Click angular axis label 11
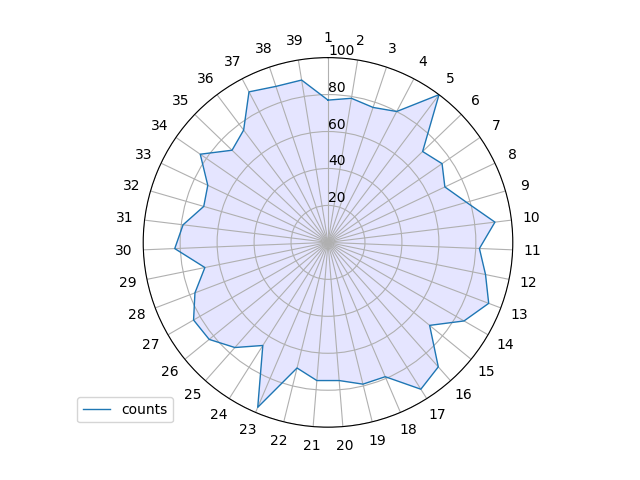The image size is (640, 480). click(532, 250)
